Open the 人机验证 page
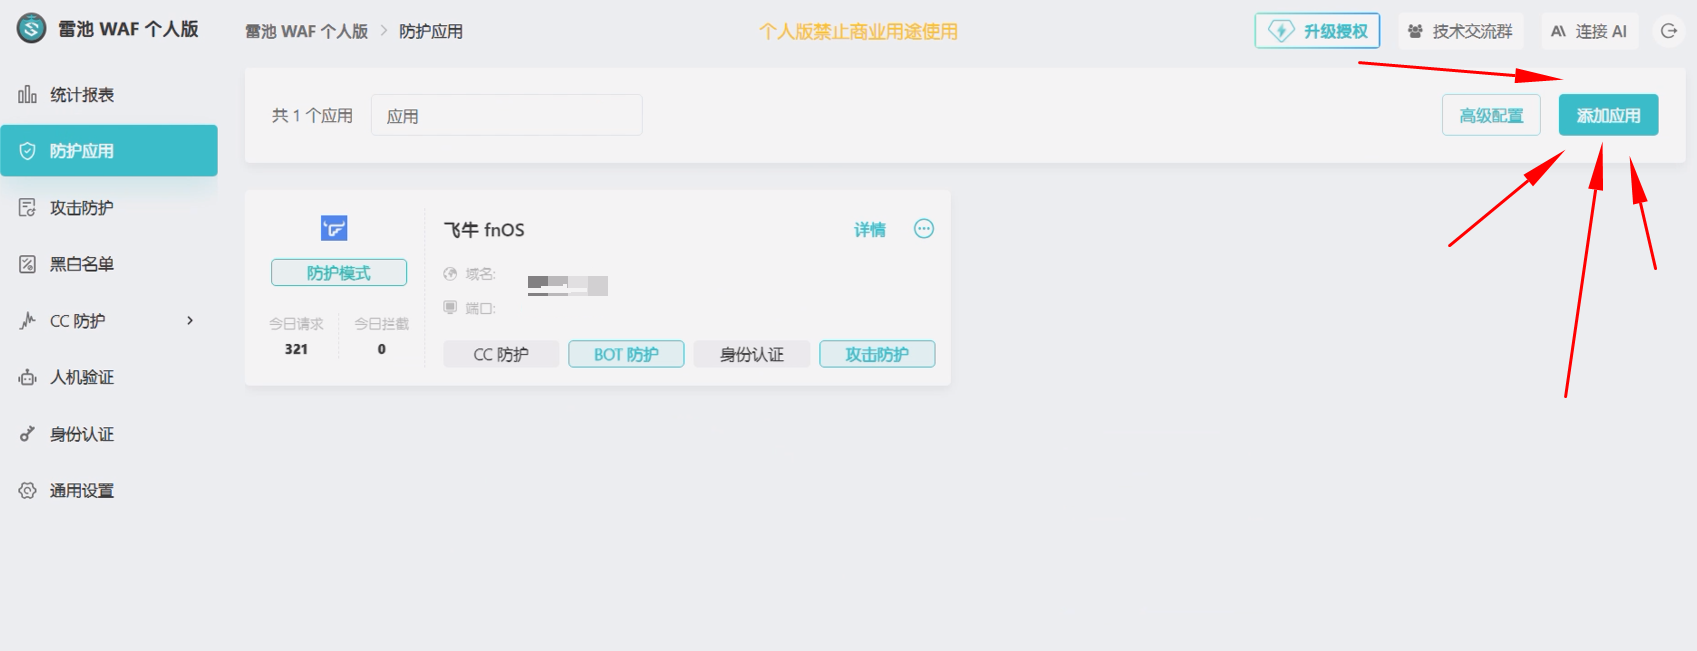1697x651 pixels. [x=109, y=377]
